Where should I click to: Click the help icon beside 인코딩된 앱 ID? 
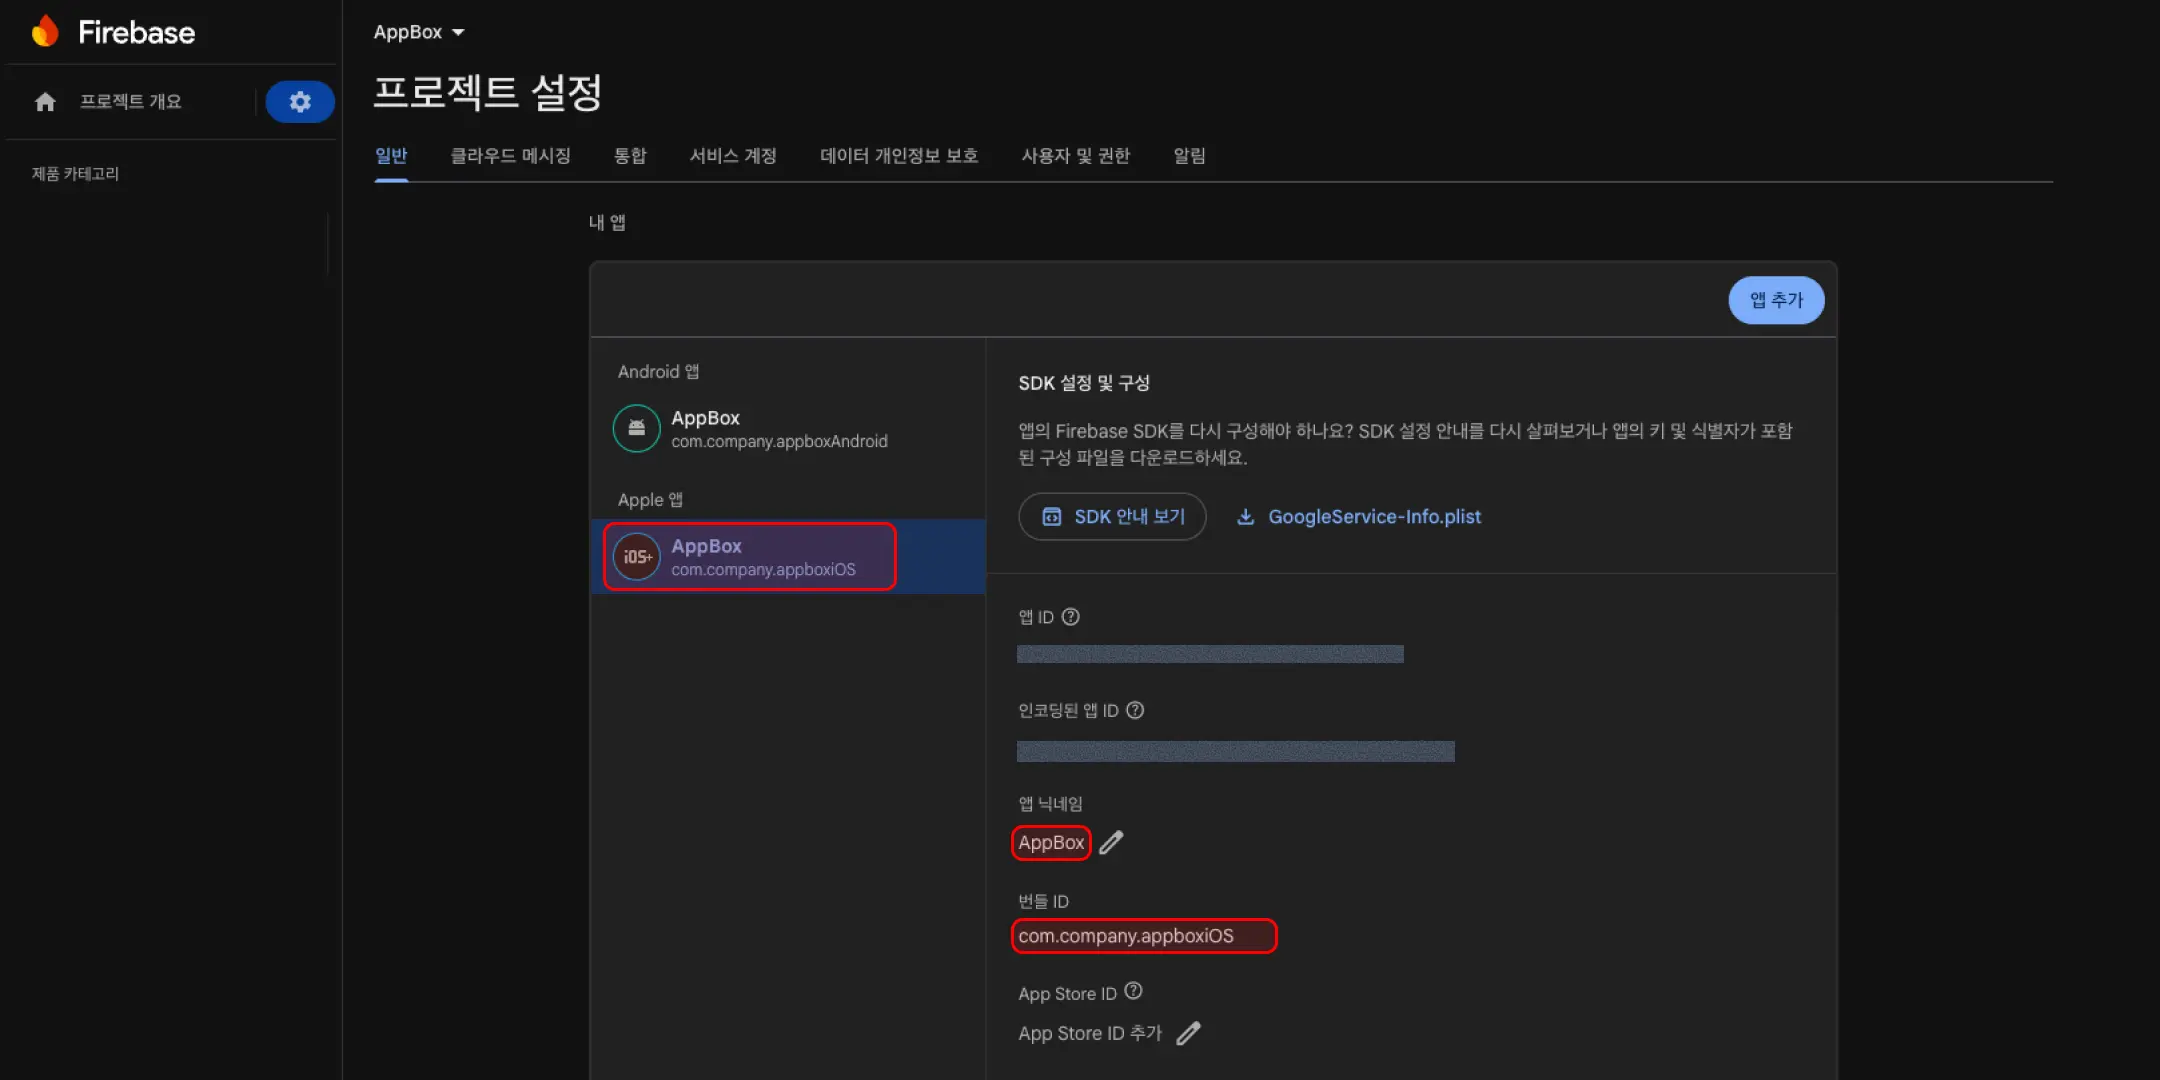click(x=1135, y=710)
